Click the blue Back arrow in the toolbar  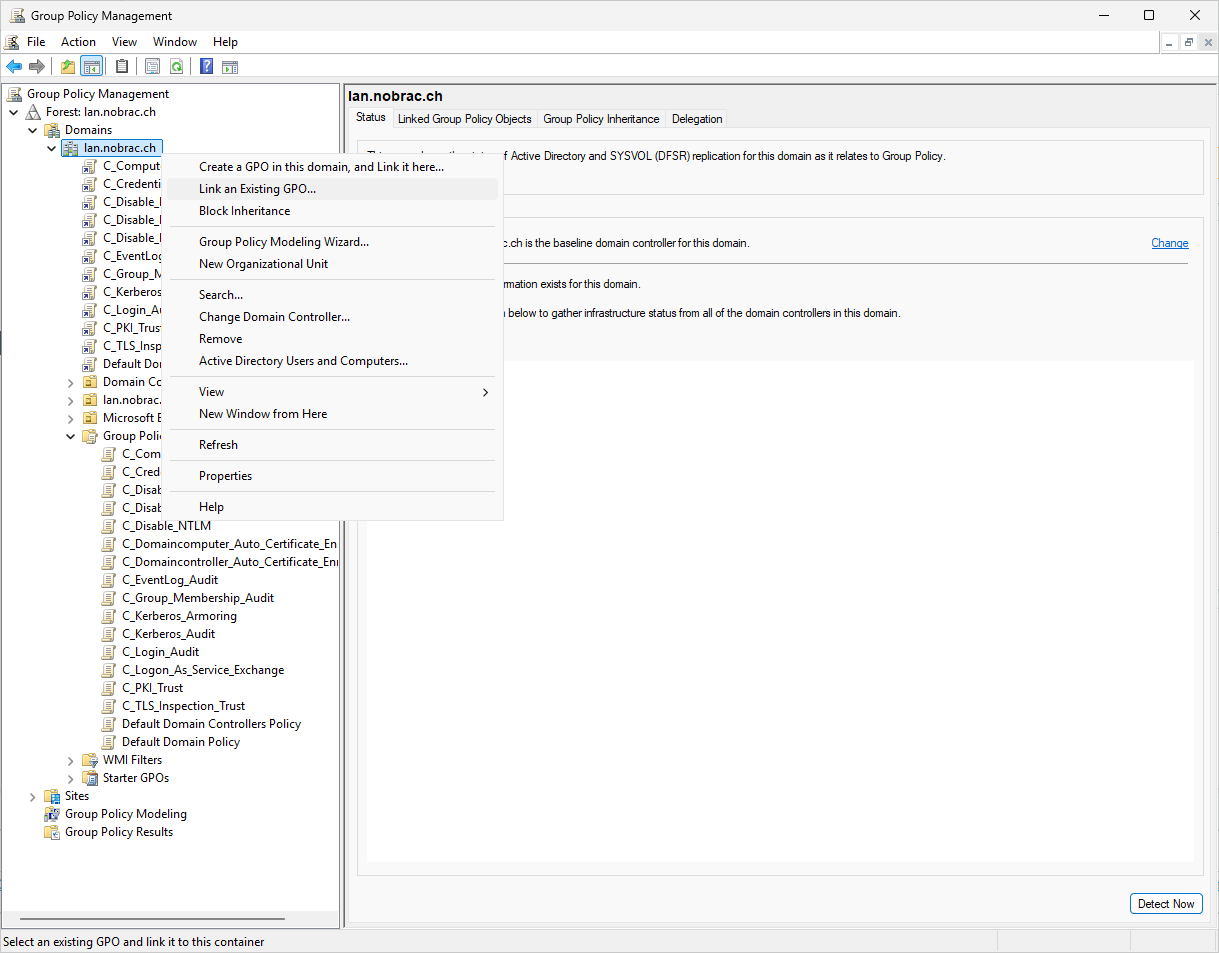point(14,67)
